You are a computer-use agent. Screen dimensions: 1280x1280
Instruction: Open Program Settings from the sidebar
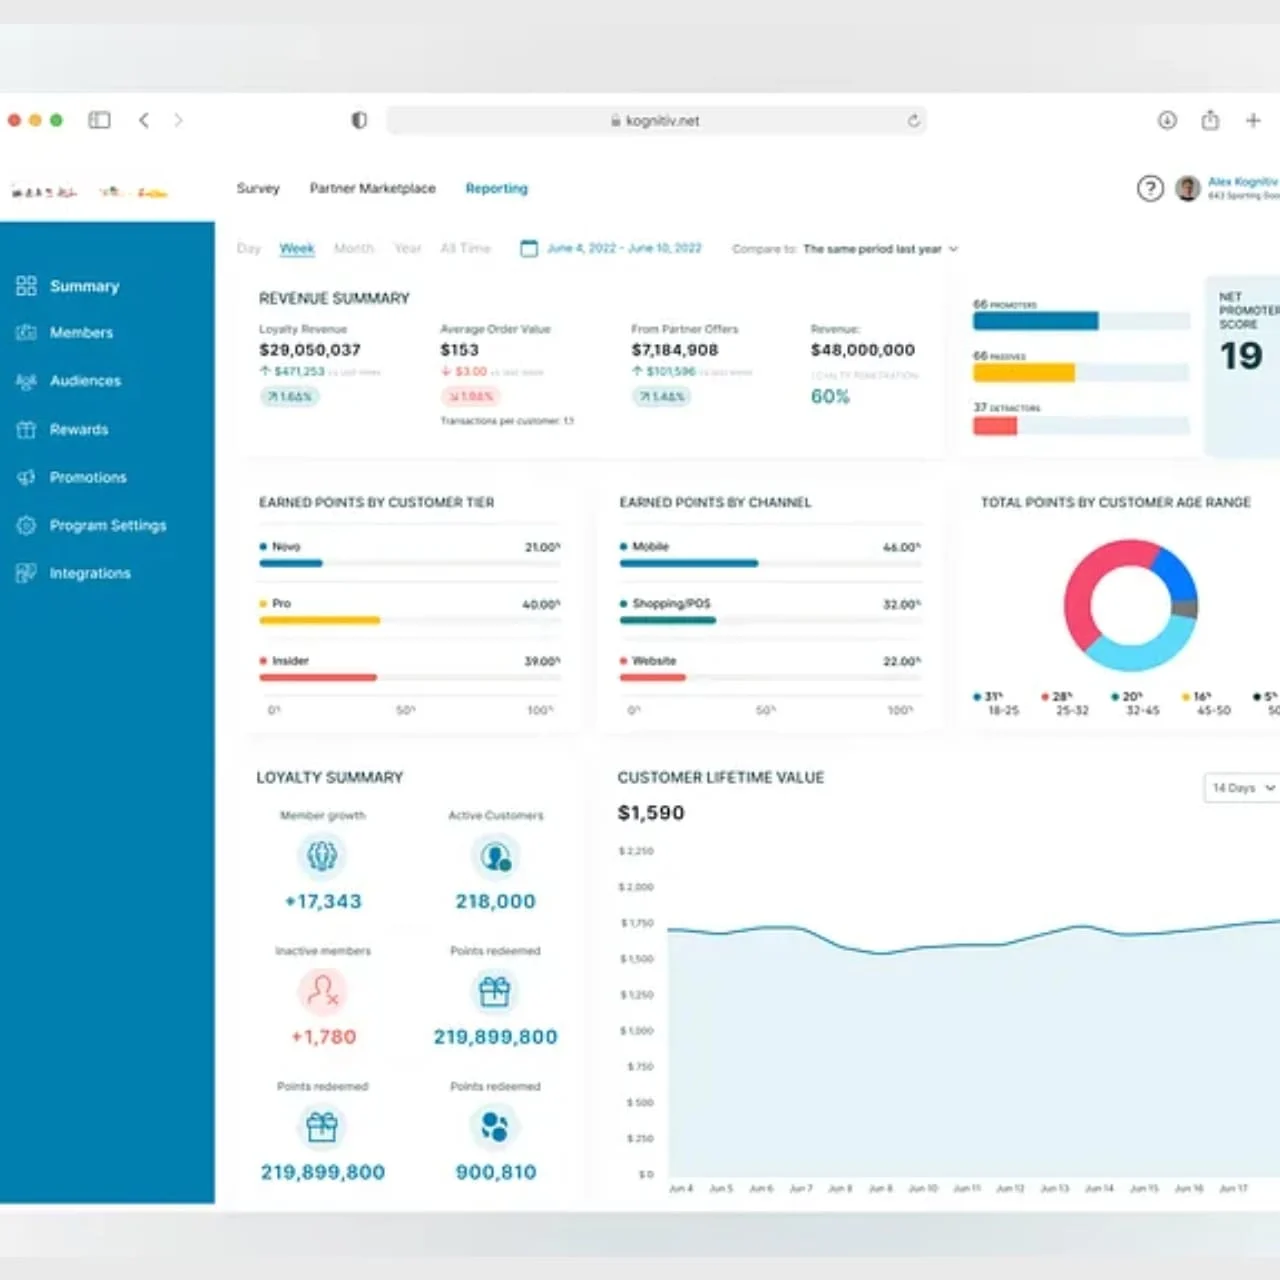click(26, 525)
